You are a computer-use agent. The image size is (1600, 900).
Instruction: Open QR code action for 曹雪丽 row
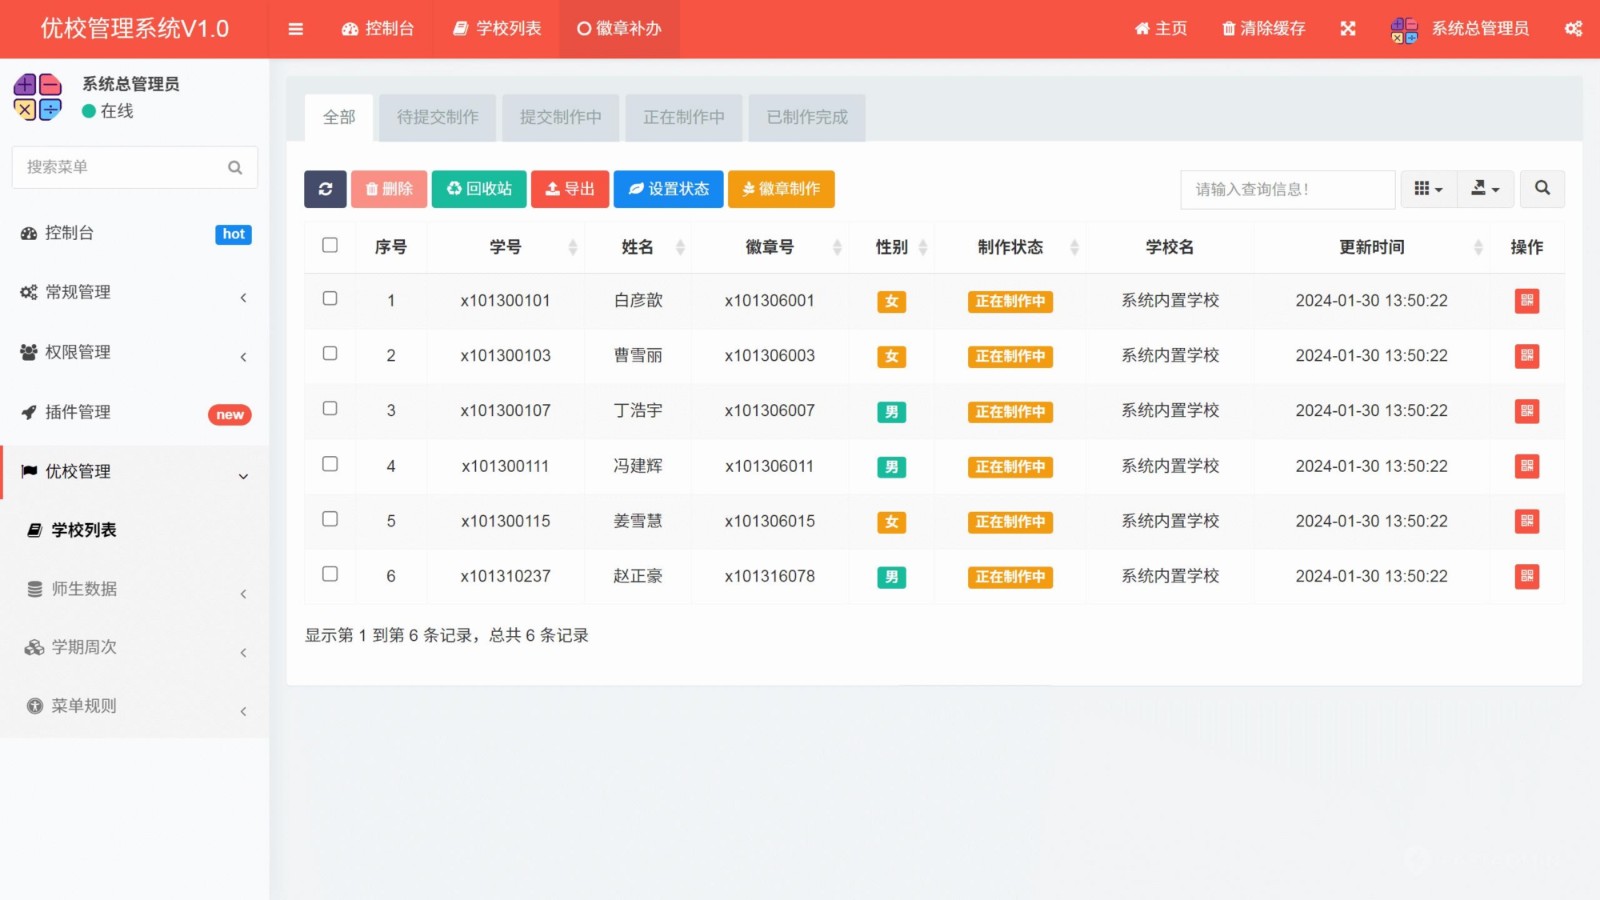tap(1526, 356)
